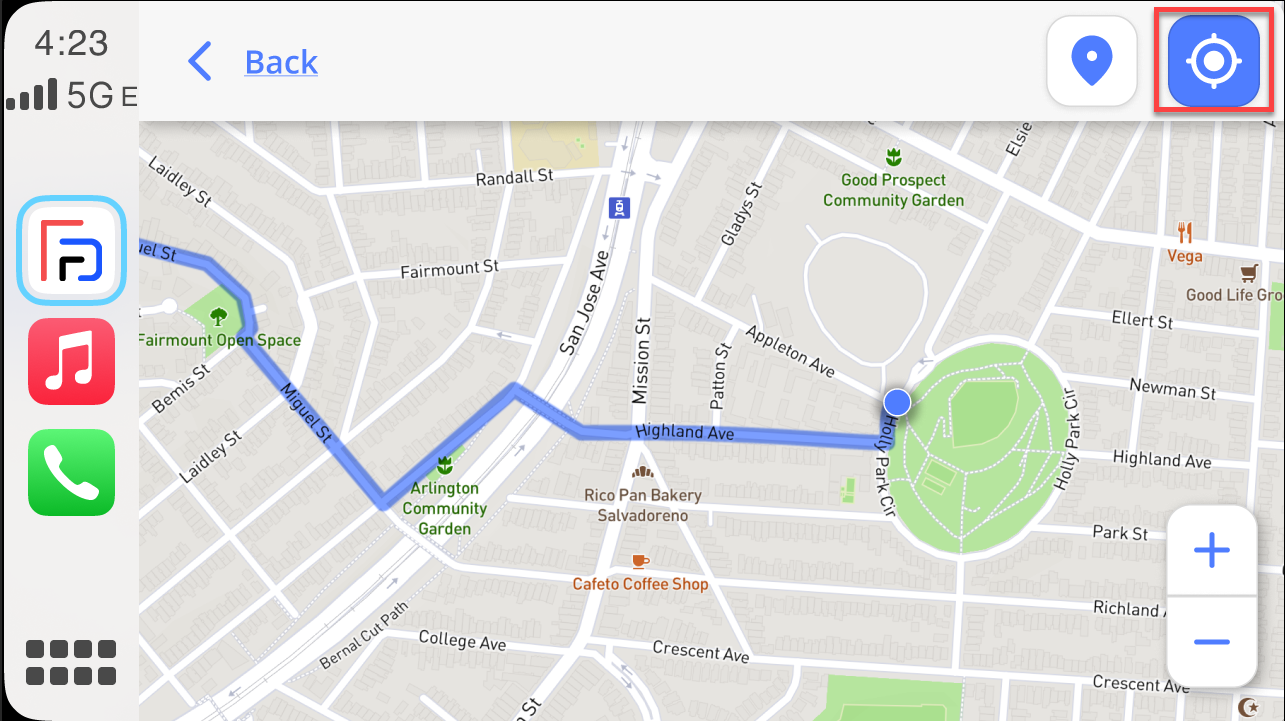Open the CarPlay home grid dashboard
The width and height of the screenshot is (1285, 721).
71,663
